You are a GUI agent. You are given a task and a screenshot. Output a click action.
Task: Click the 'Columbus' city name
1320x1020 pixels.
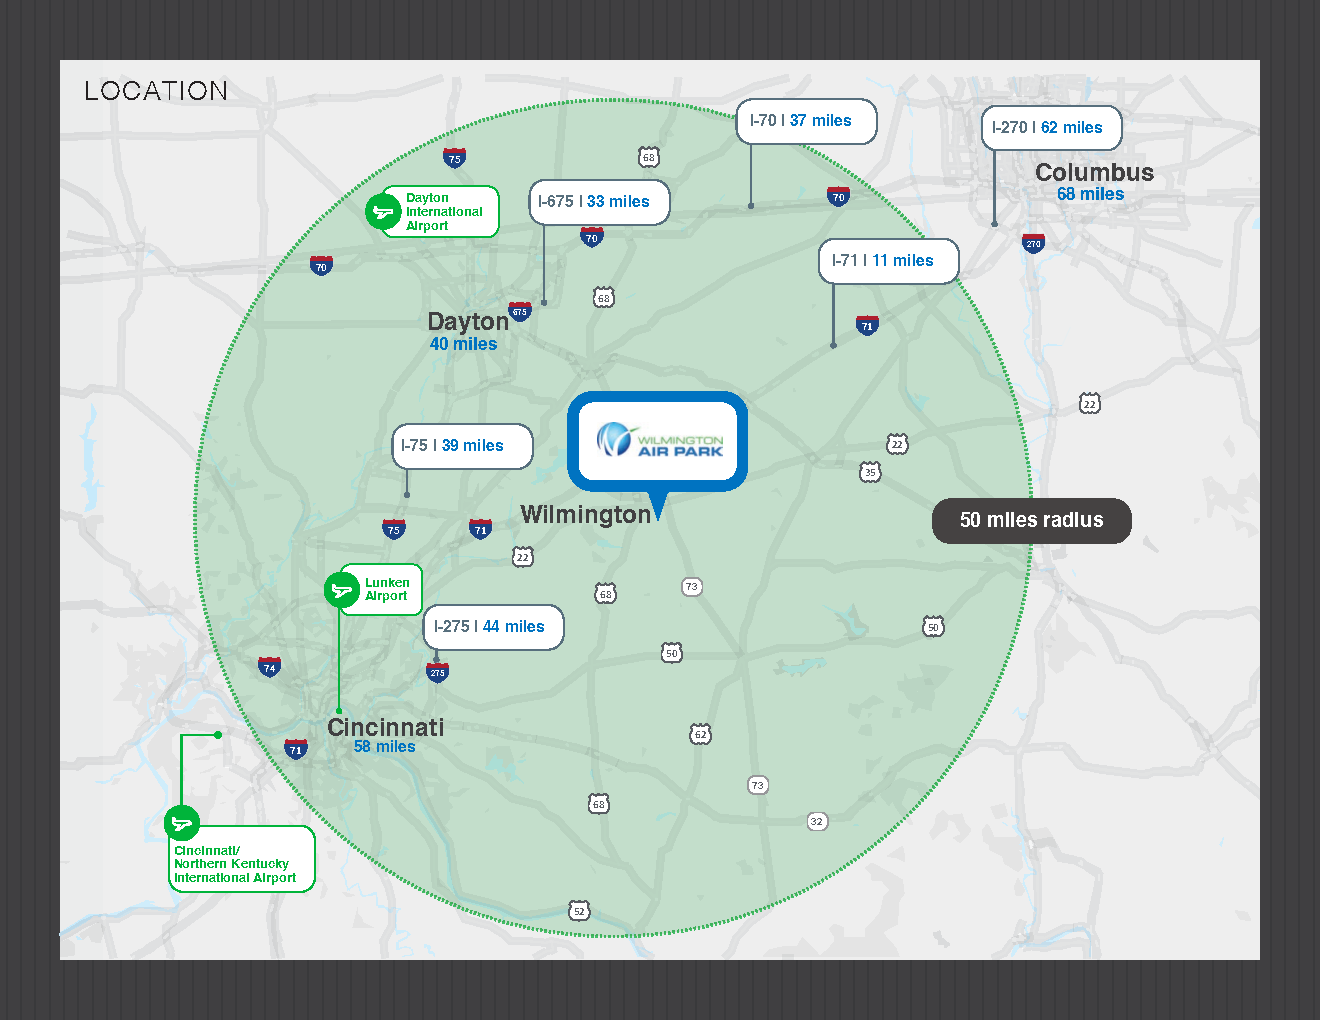point(1094,172)
